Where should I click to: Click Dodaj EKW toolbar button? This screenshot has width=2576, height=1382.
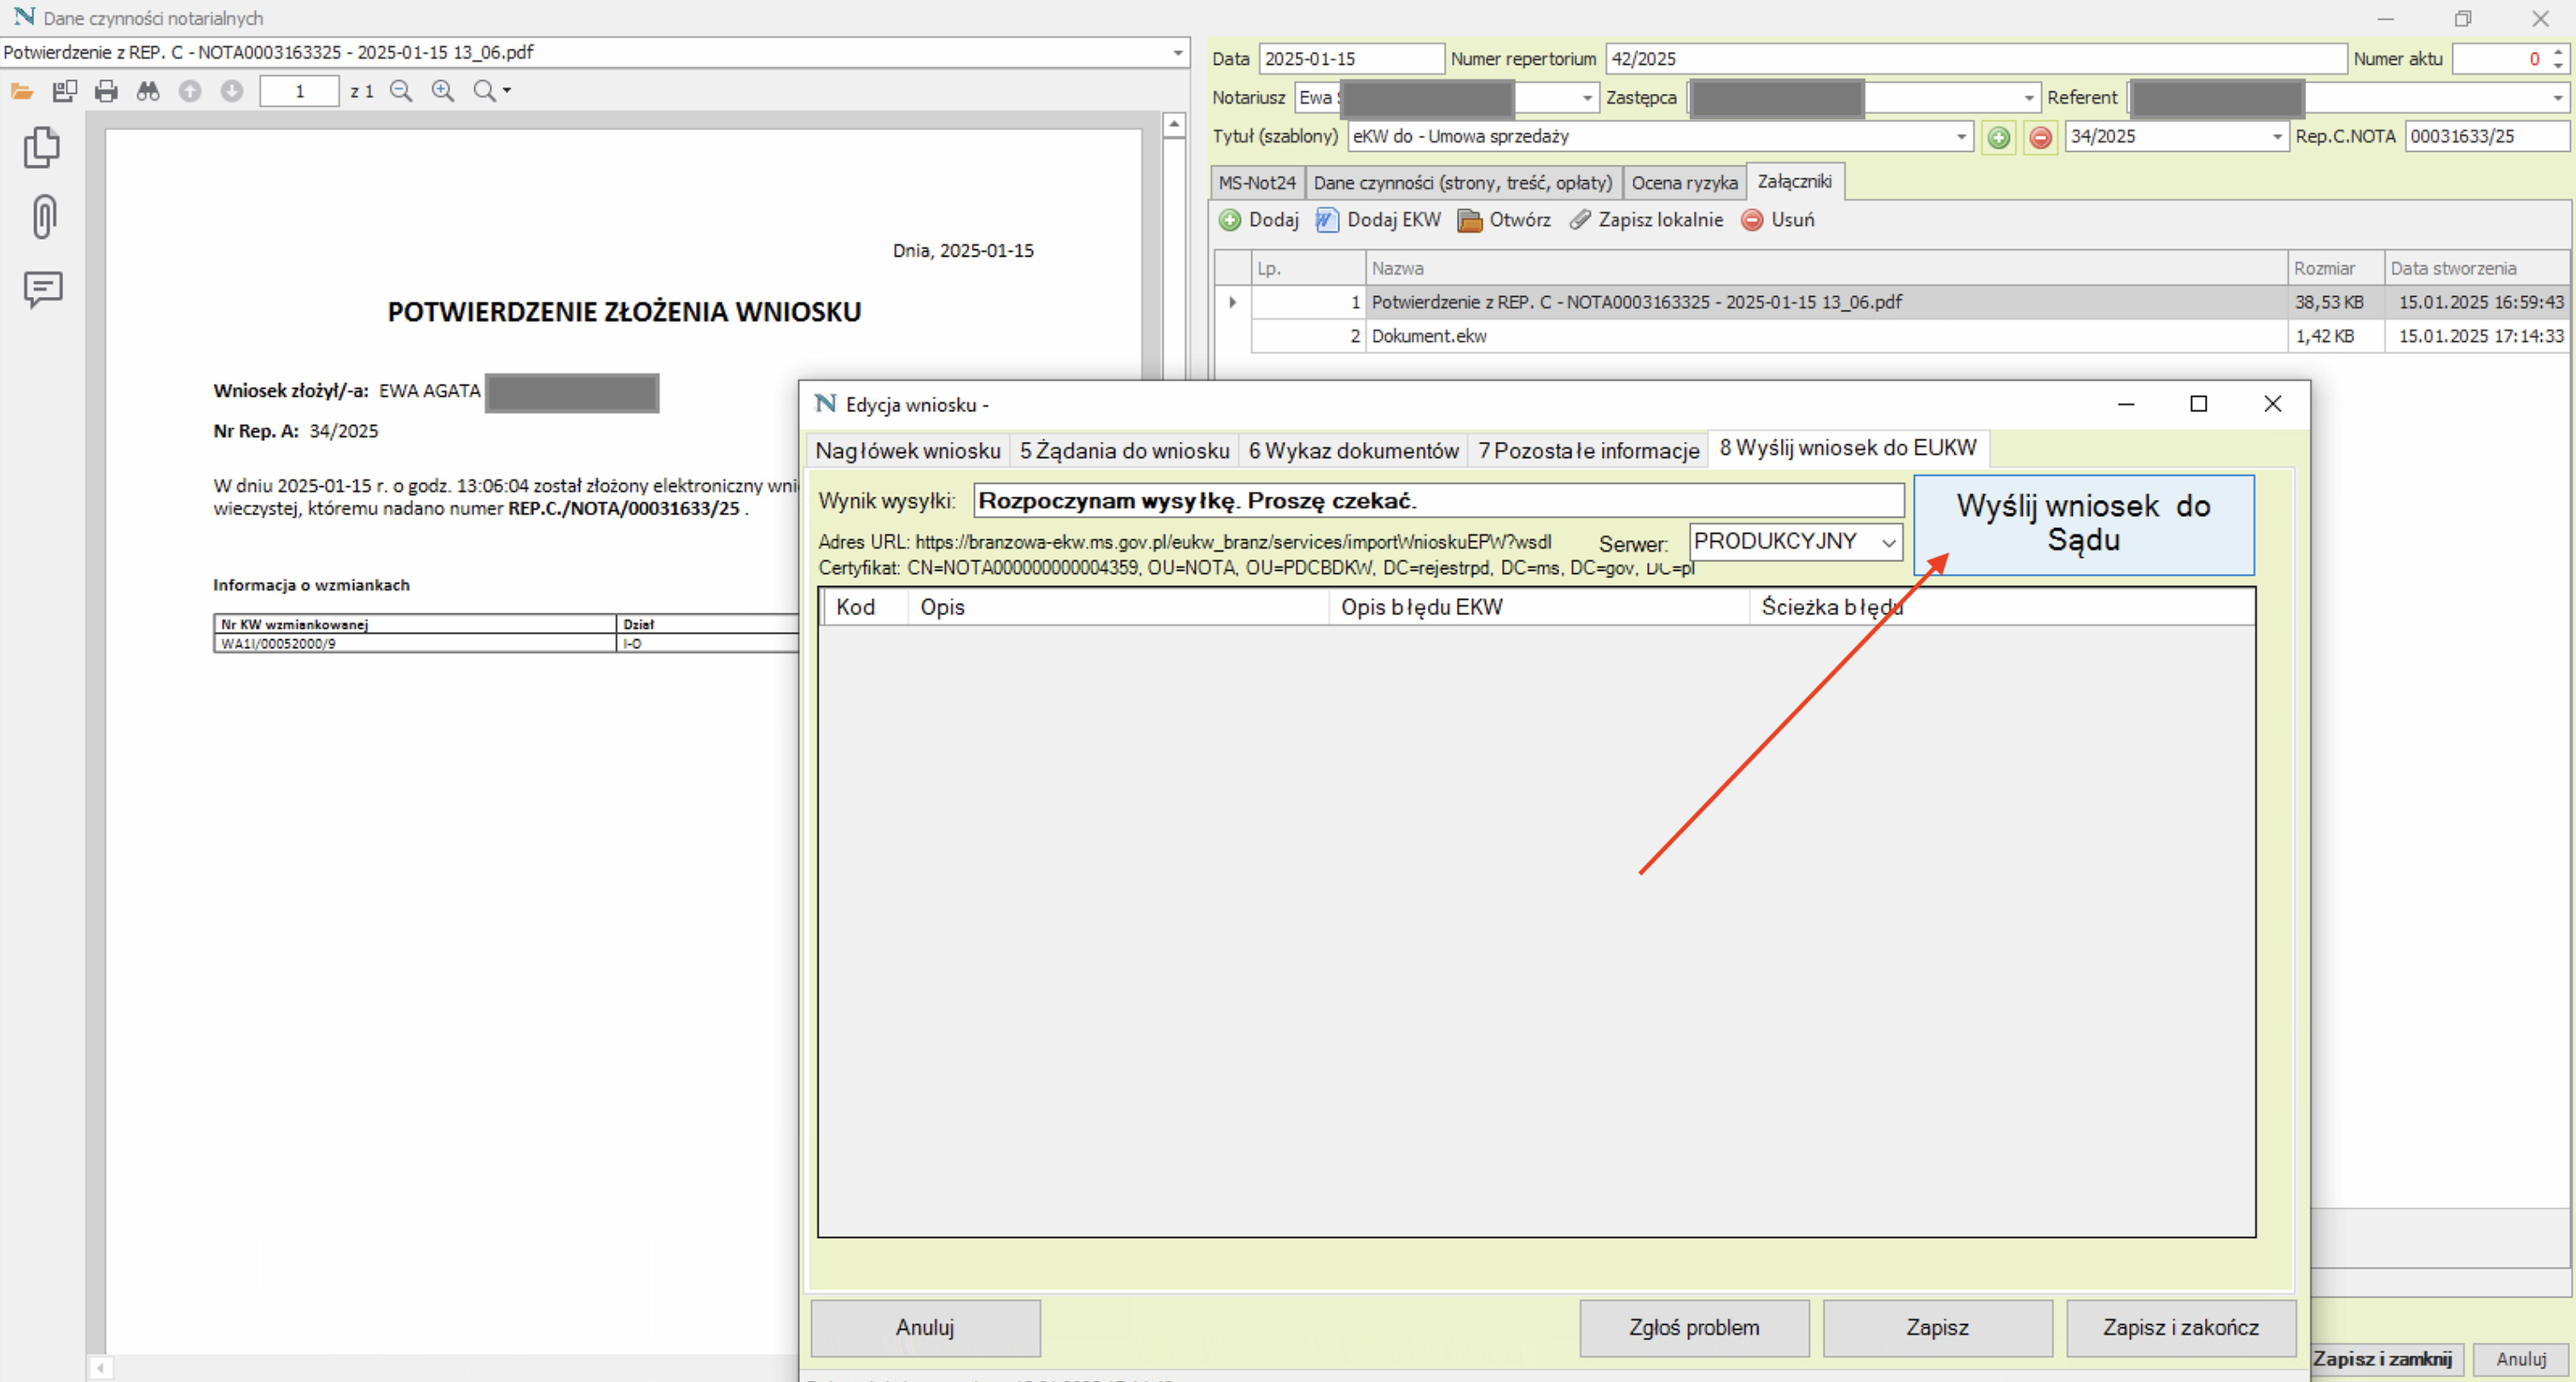click(x=1379, y=220)
